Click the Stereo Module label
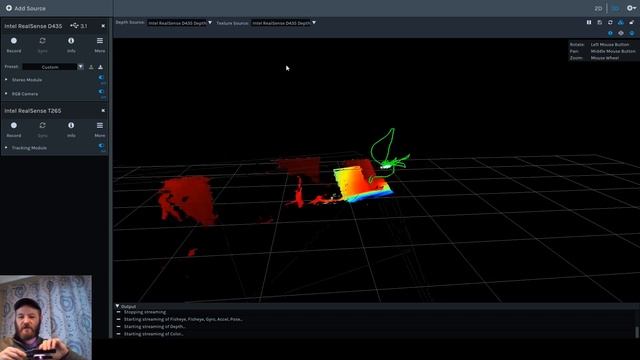 27,80
